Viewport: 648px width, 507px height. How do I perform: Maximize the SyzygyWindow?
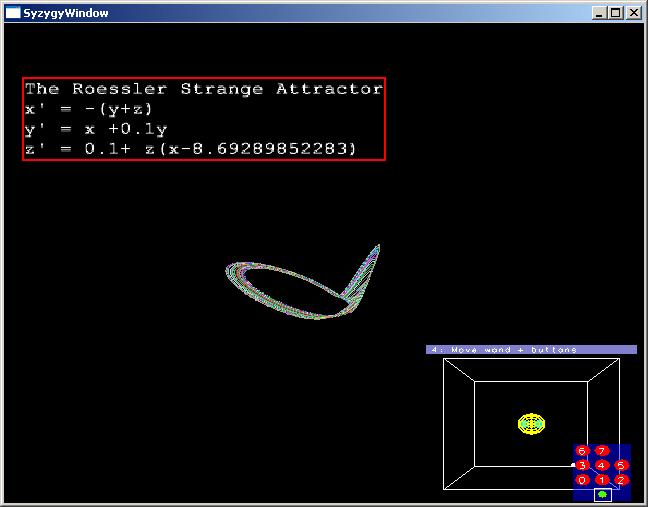[x=615, y=13]
